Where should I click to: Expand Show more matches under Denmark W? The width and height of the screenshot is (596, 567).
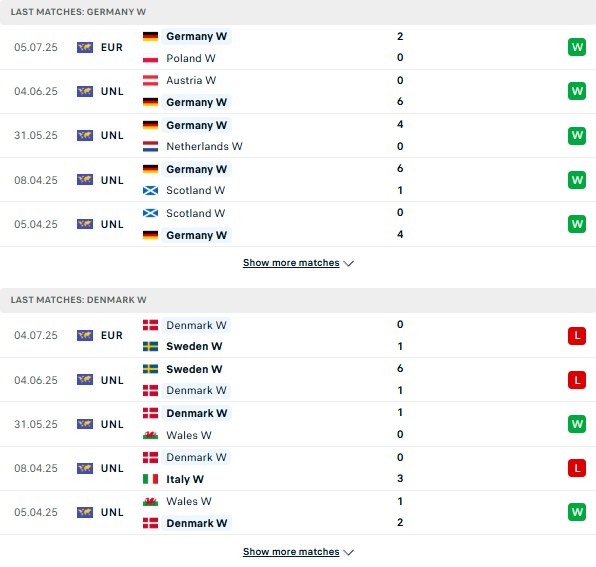(x=291, y=551)
